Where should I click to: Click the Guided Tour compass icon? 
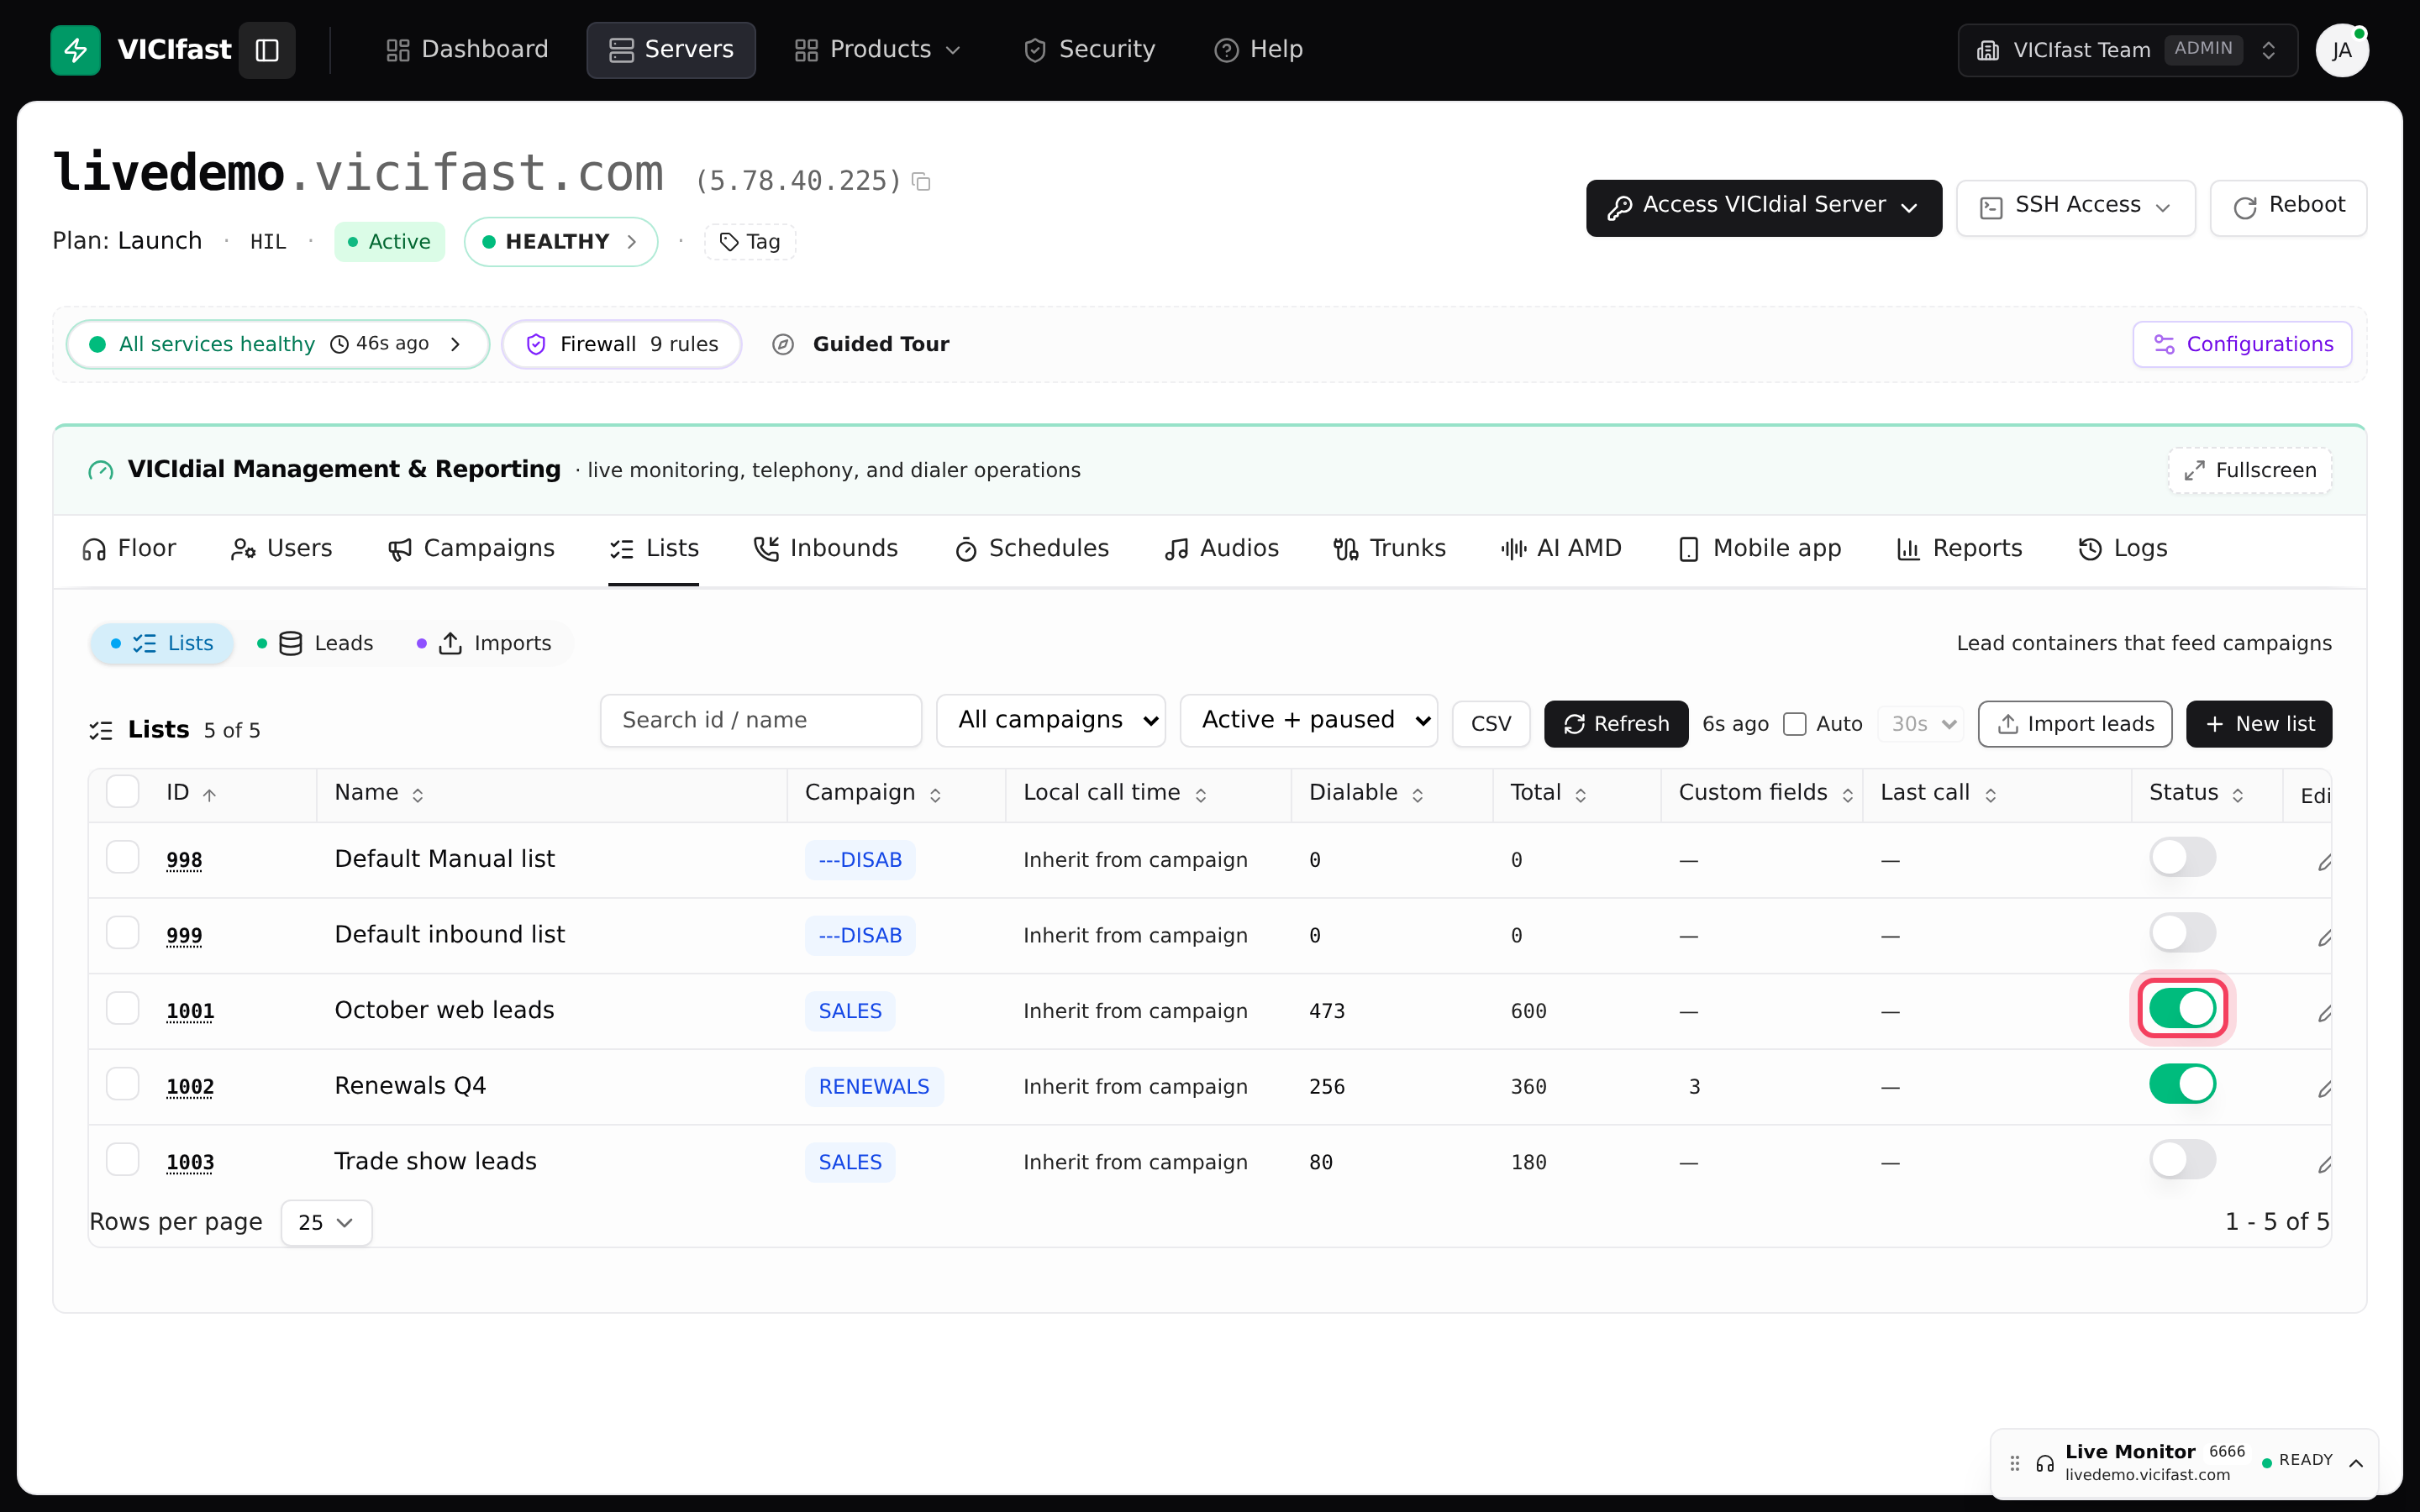(x=783, y=344)
